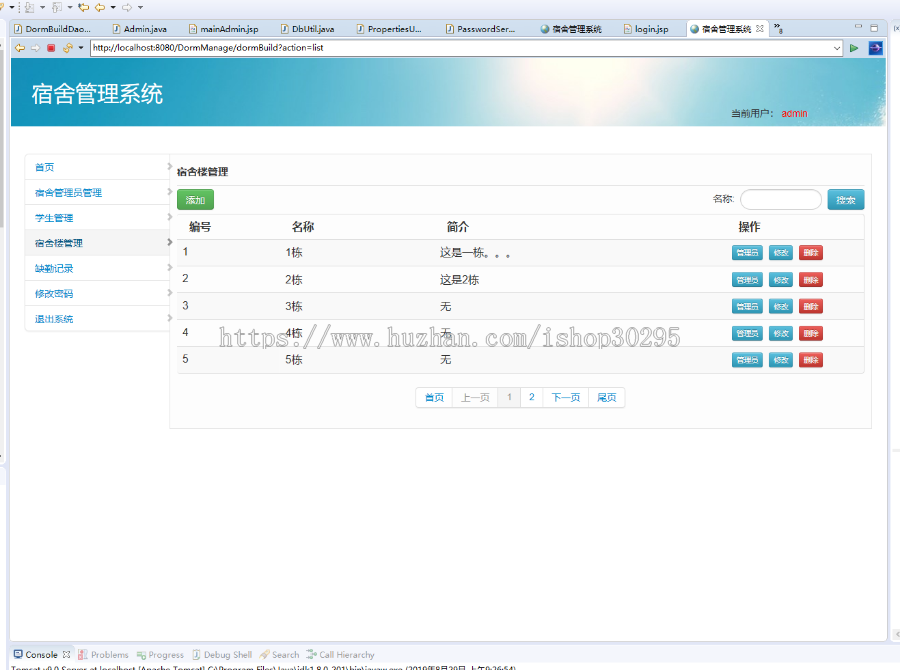Click the green Go arrow to load URL

854,47
